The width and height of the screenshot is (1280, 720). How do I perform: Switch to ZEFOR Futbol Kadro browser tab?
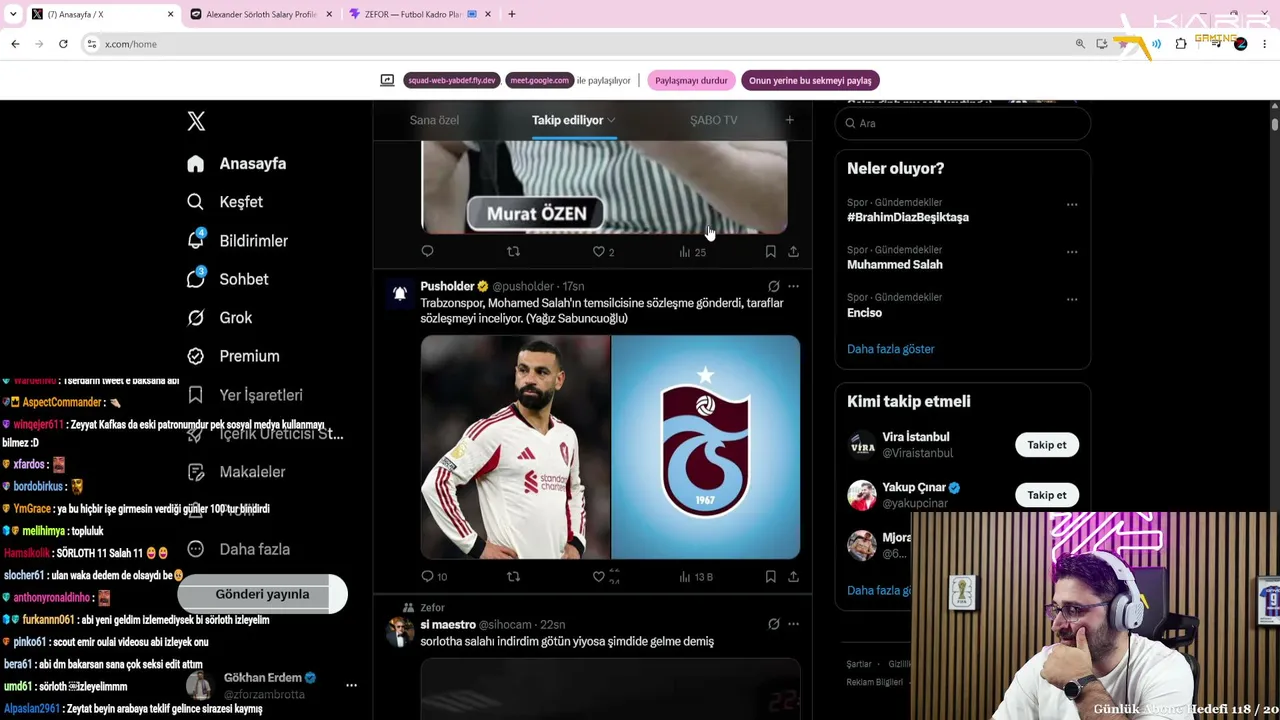click(420, 14)
